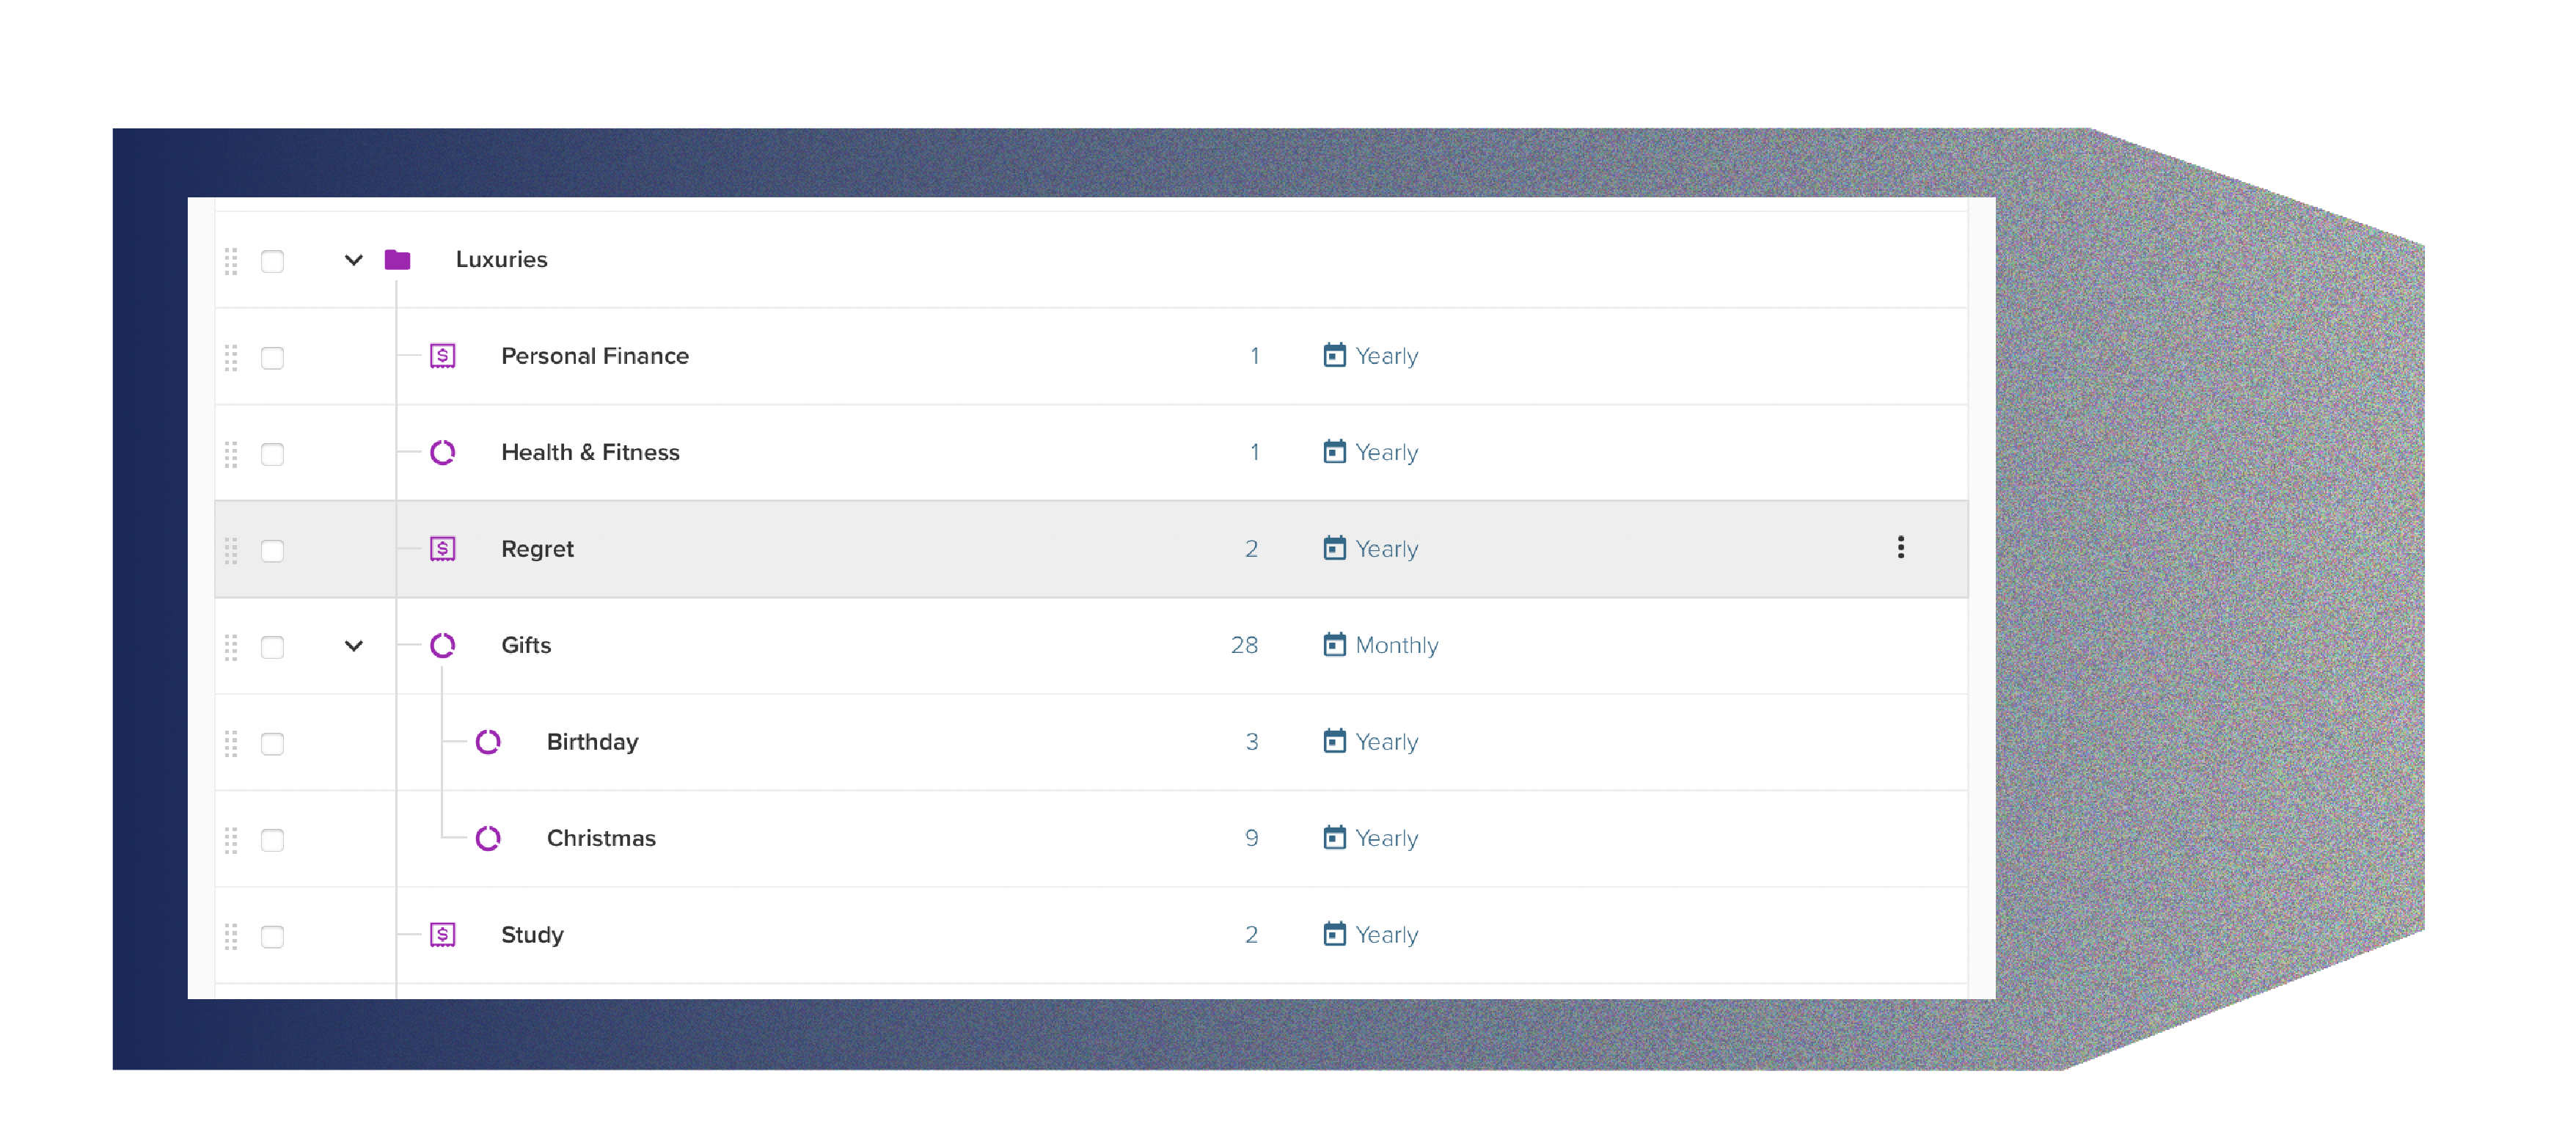This screenshot has width=2576, height=1140.
Task: Toggle checkbox on Personal Finance row
Action: [x=274, y=355]
